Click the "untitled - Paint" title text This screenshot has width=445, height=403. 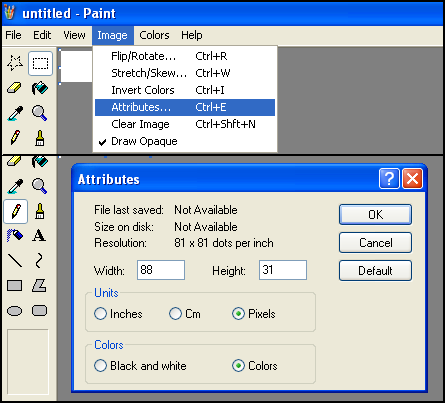tap(69, 13)
